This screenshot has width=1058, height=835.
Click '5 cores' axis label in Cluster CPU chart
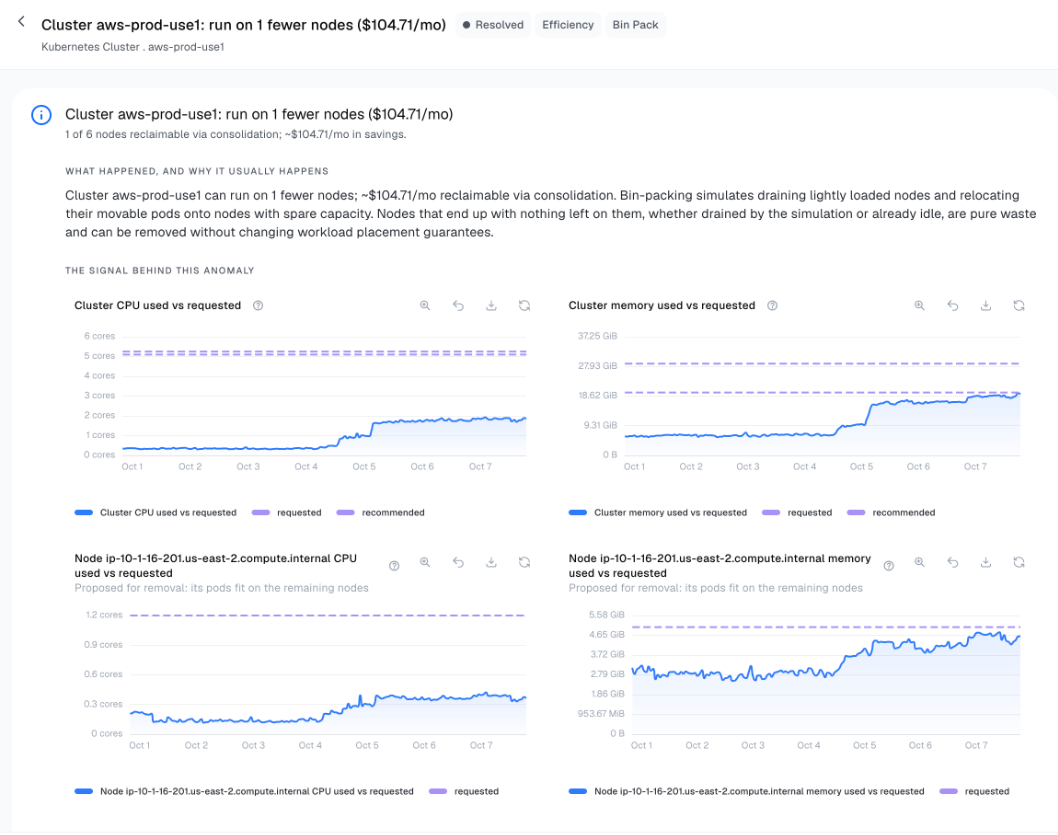[99, 355]
